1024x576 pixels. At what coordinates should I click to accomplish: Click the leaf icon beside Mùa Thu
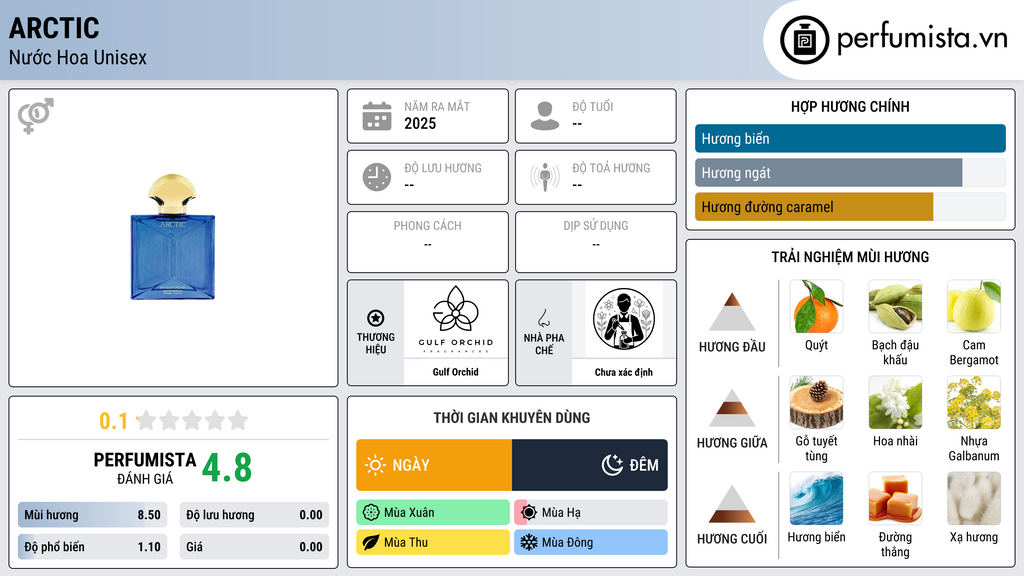(x=371, y=542)
